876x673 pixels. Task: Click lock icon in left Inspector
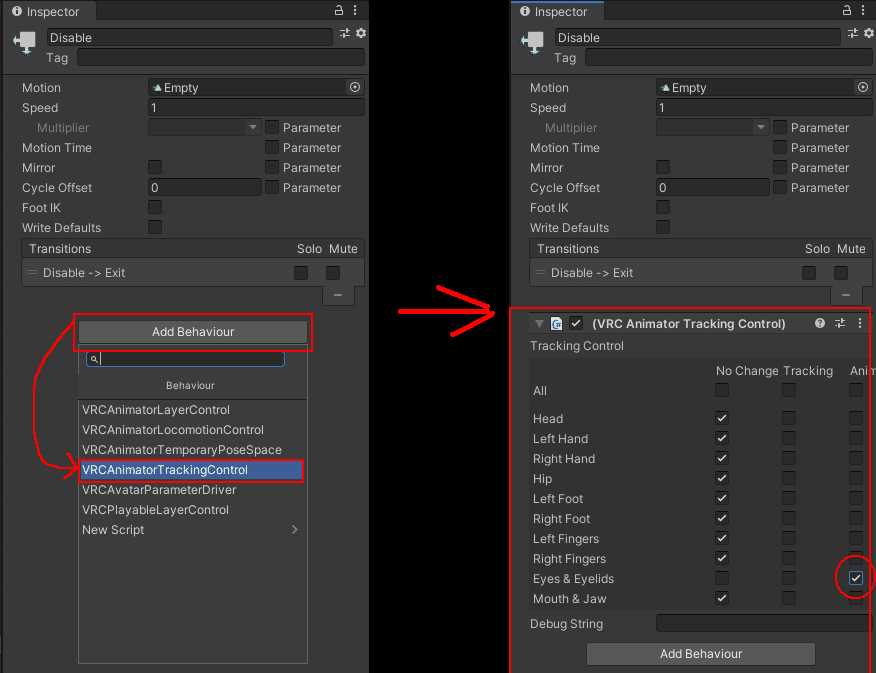(339, 10)
